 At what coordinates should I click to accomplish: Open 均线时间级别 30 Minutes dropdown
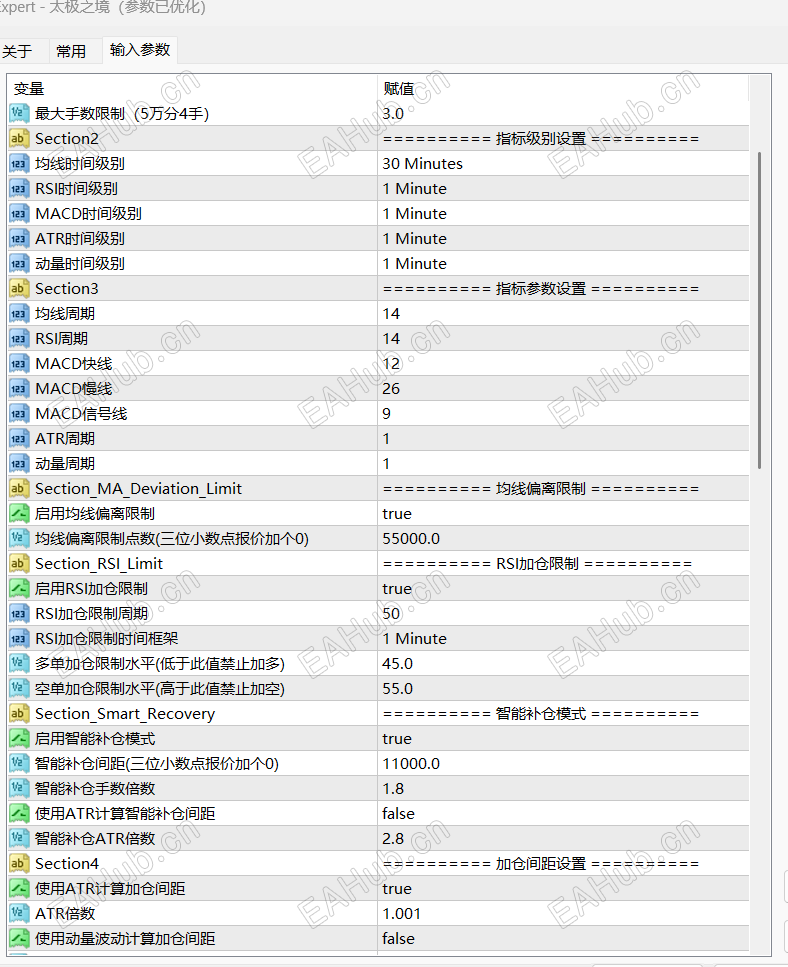pyautogui.click(x=563, y=163)
